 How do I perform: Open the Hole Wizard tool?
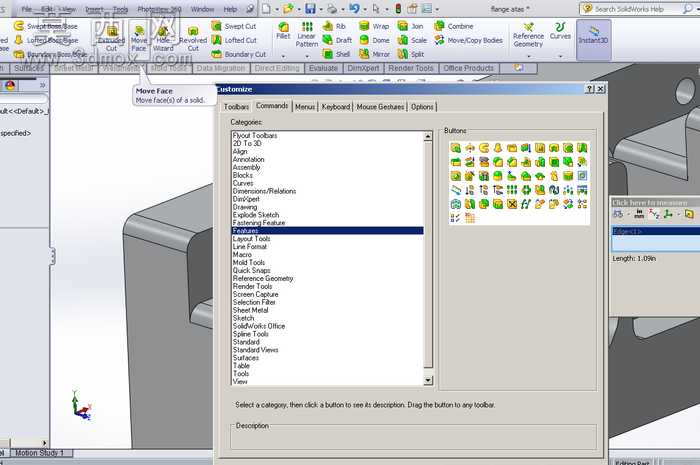tap(163, 38)
